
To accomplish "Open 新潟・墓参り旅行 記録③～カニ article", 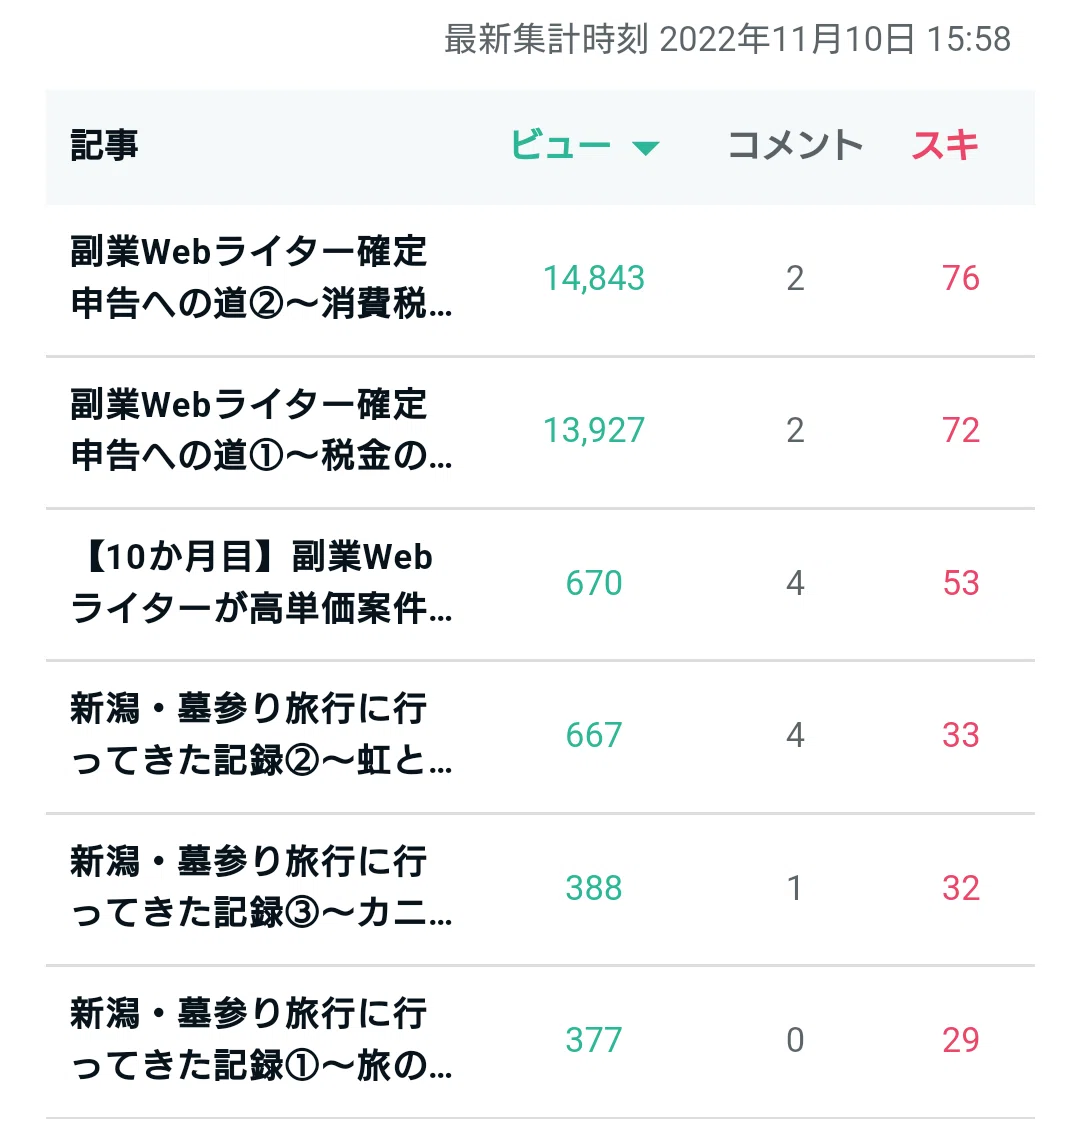I will point(261,887).
